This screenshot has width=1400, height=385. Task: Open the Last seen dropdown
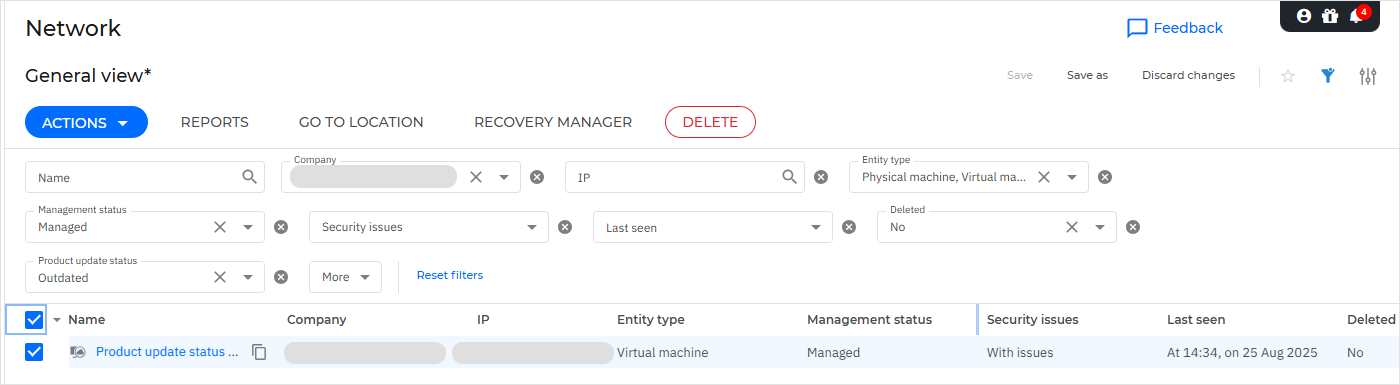pos(713,227)
